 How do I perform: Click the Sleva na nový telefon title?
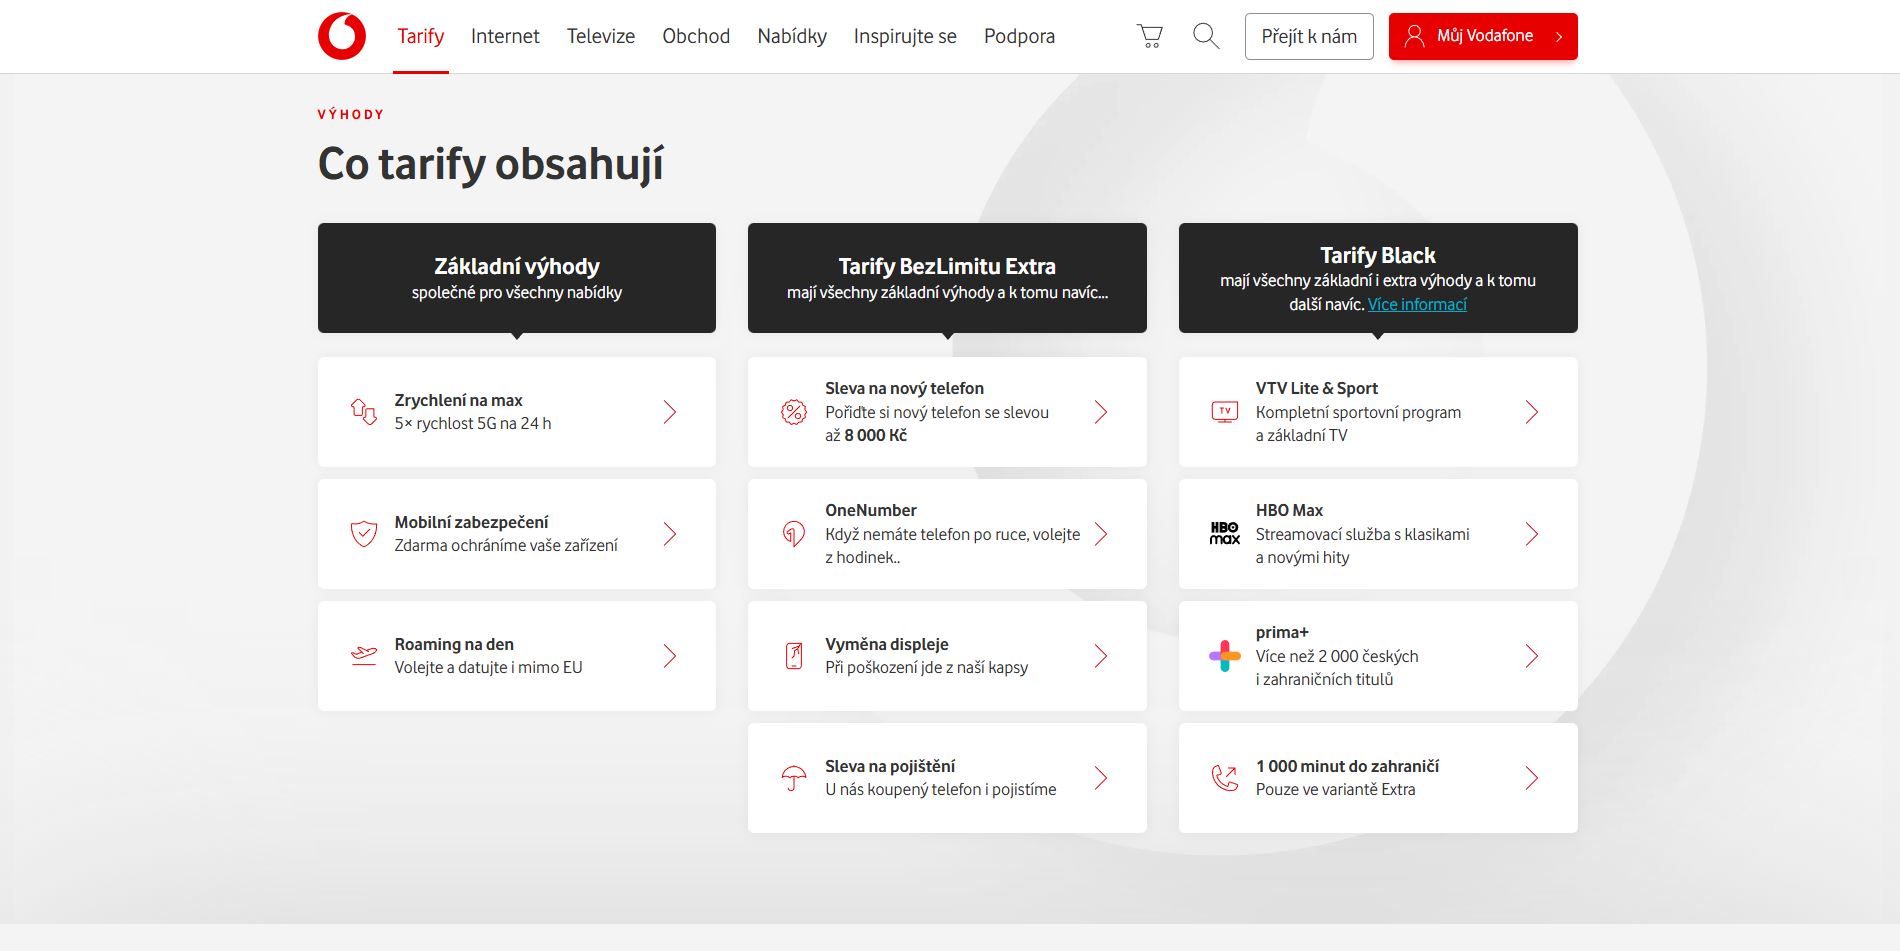coord(904,388)
